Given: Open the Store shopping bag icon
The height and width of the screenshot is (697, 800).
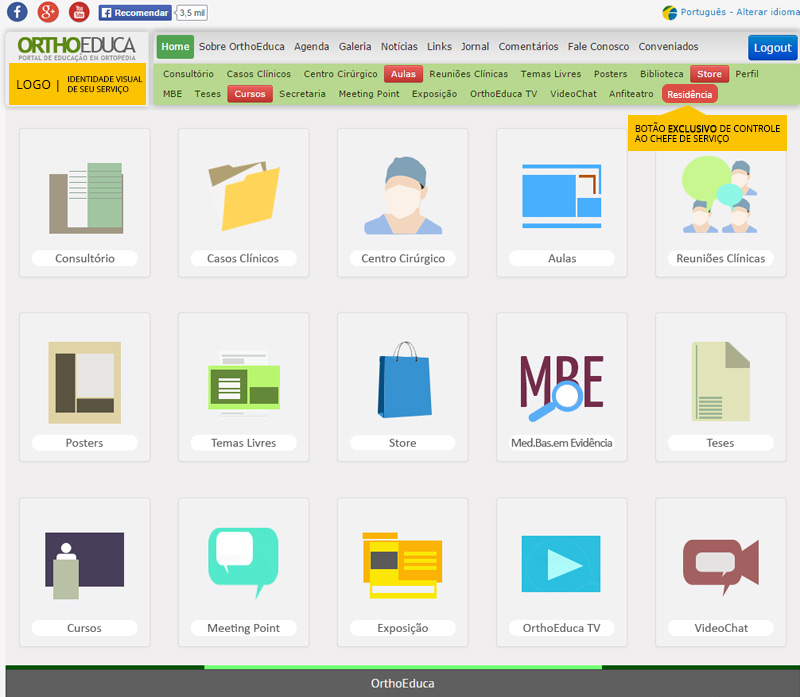Looking at the screenshot, I should [404, 380].
